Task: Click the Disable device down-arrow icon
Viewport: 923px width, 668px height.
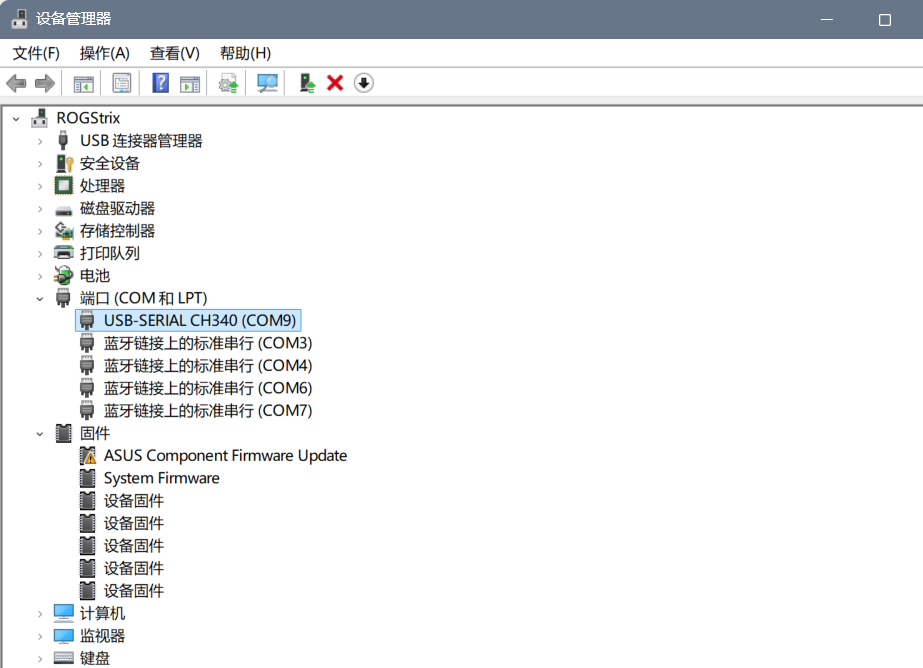Action: (364, 83)
